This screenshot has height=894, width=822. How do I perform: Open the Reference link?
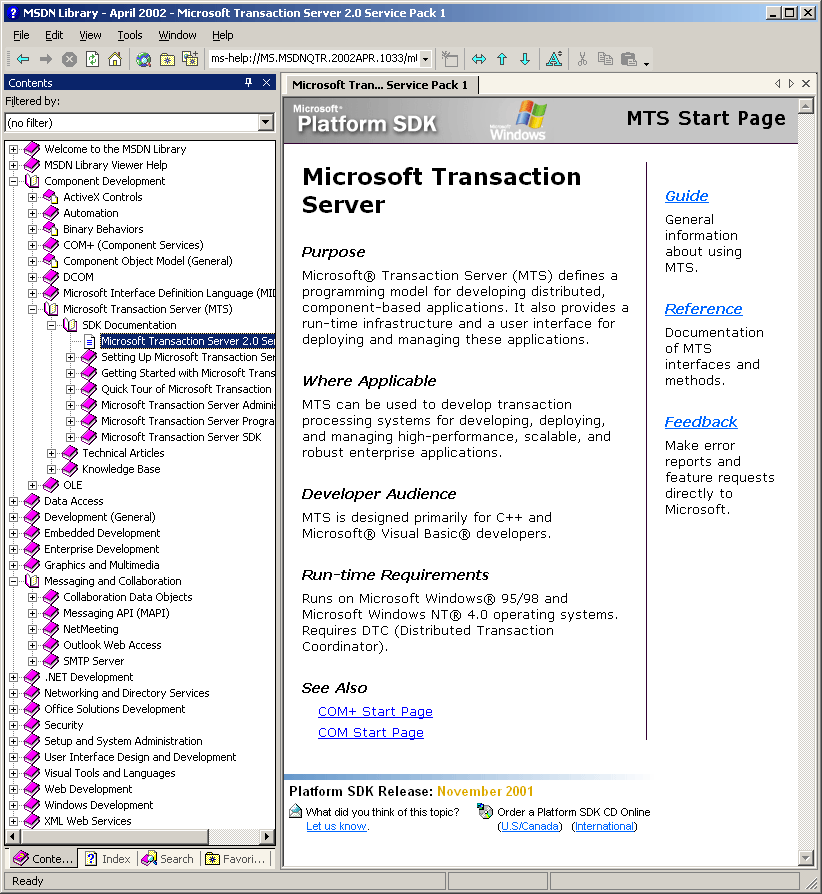[703, 309]
